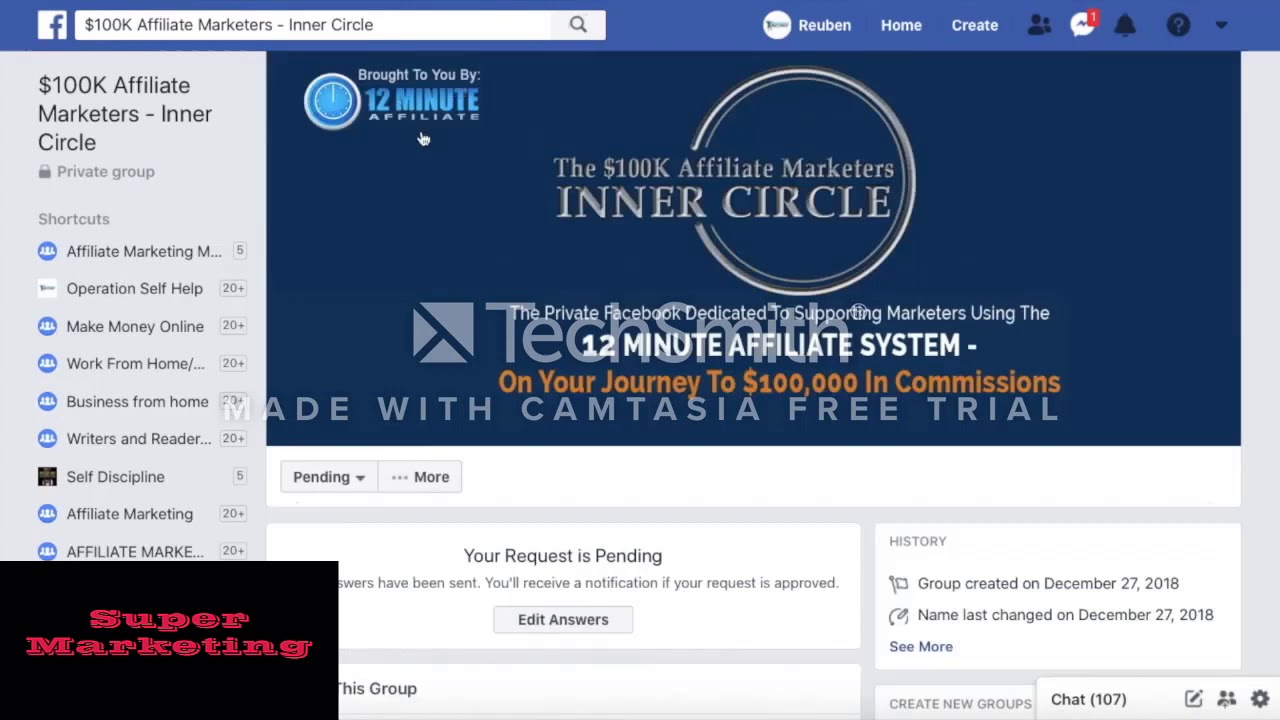Open the Pending dropdown button
This screenshot has height=720, width=1280.
click(329, 477)
